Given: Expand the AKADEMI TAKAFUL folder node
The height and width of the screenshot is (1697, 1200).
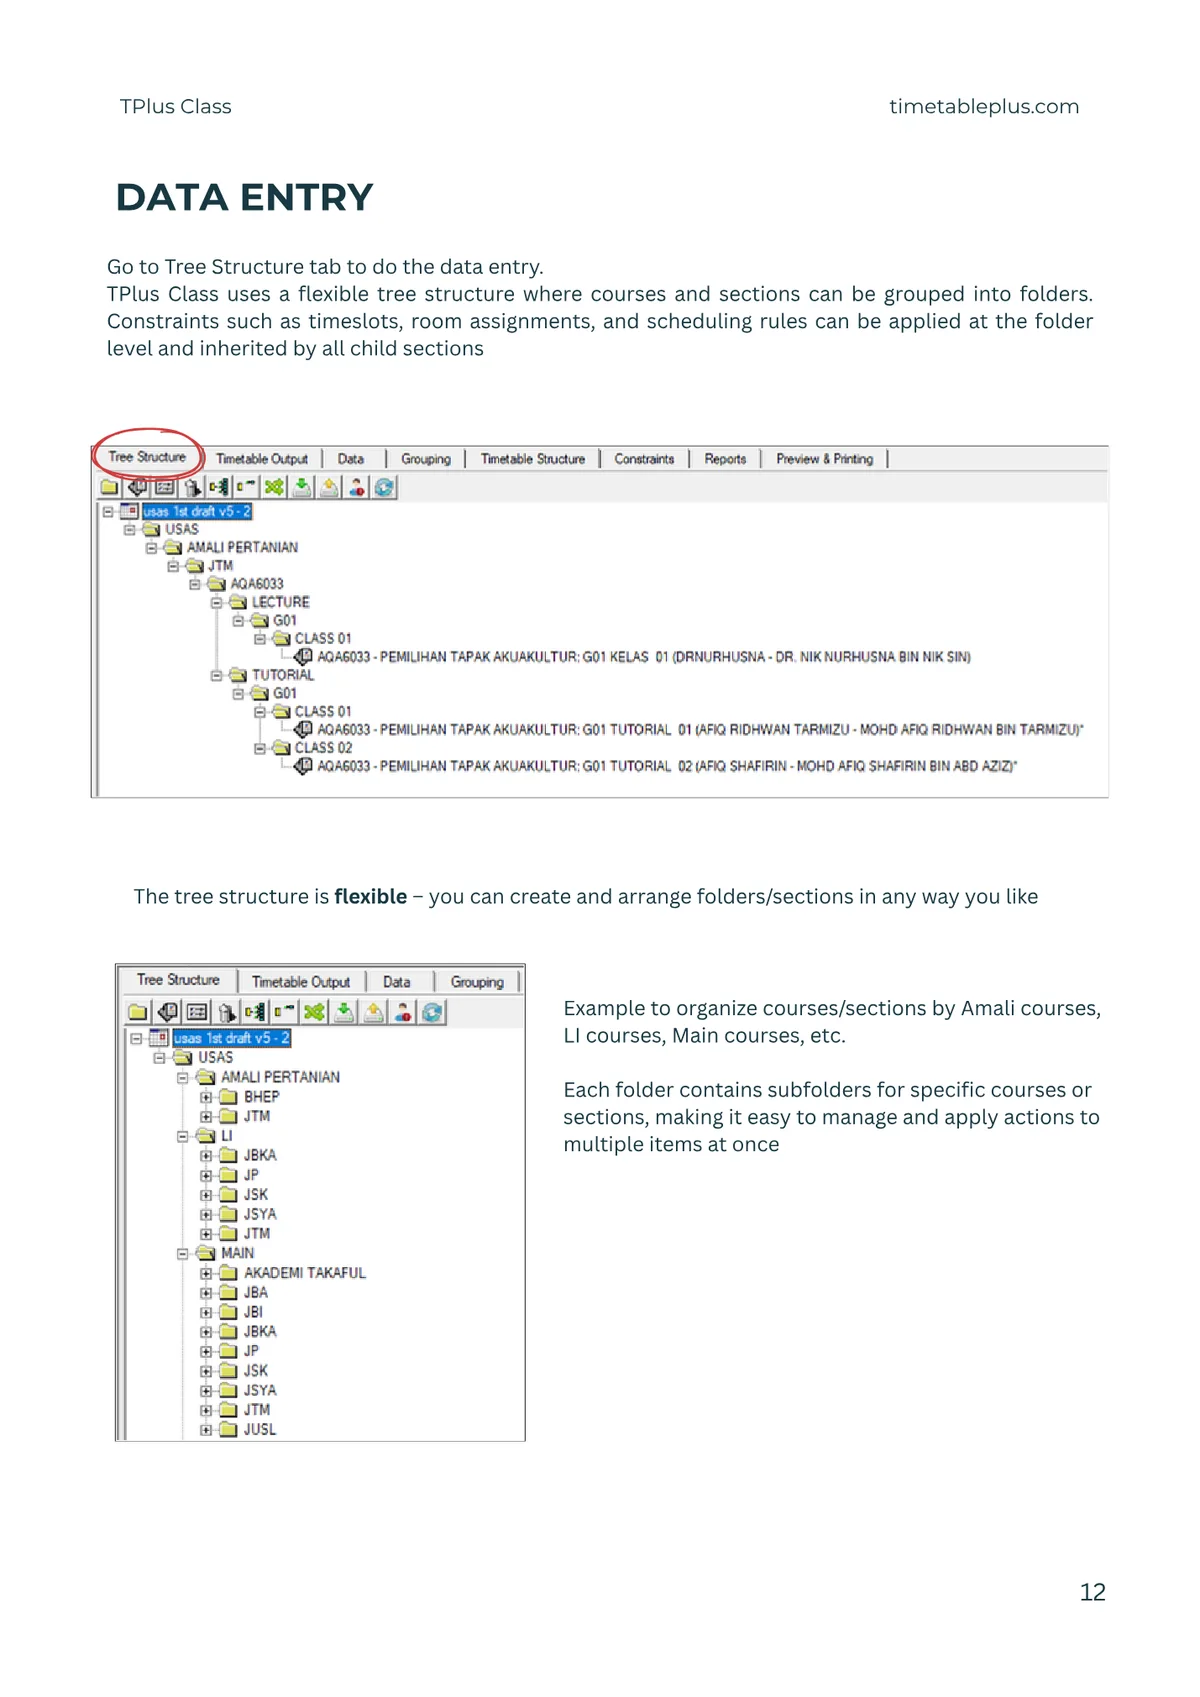Looking at the screenshot, I should point(206,1273).
